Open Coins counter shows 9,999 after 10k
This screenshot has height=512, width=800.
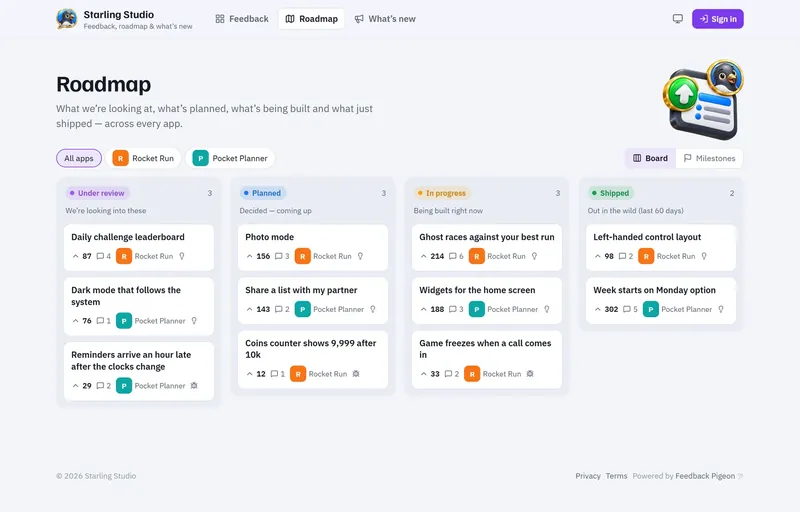point(313,360)
